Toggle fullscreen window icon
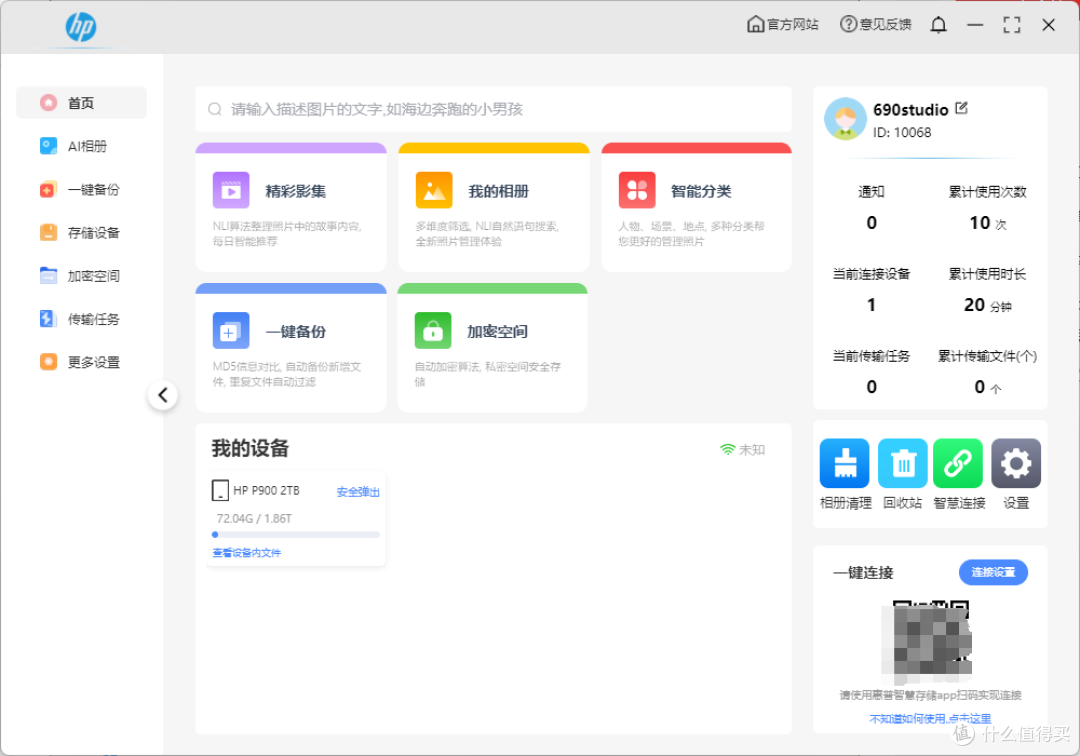 [1012, 25]
